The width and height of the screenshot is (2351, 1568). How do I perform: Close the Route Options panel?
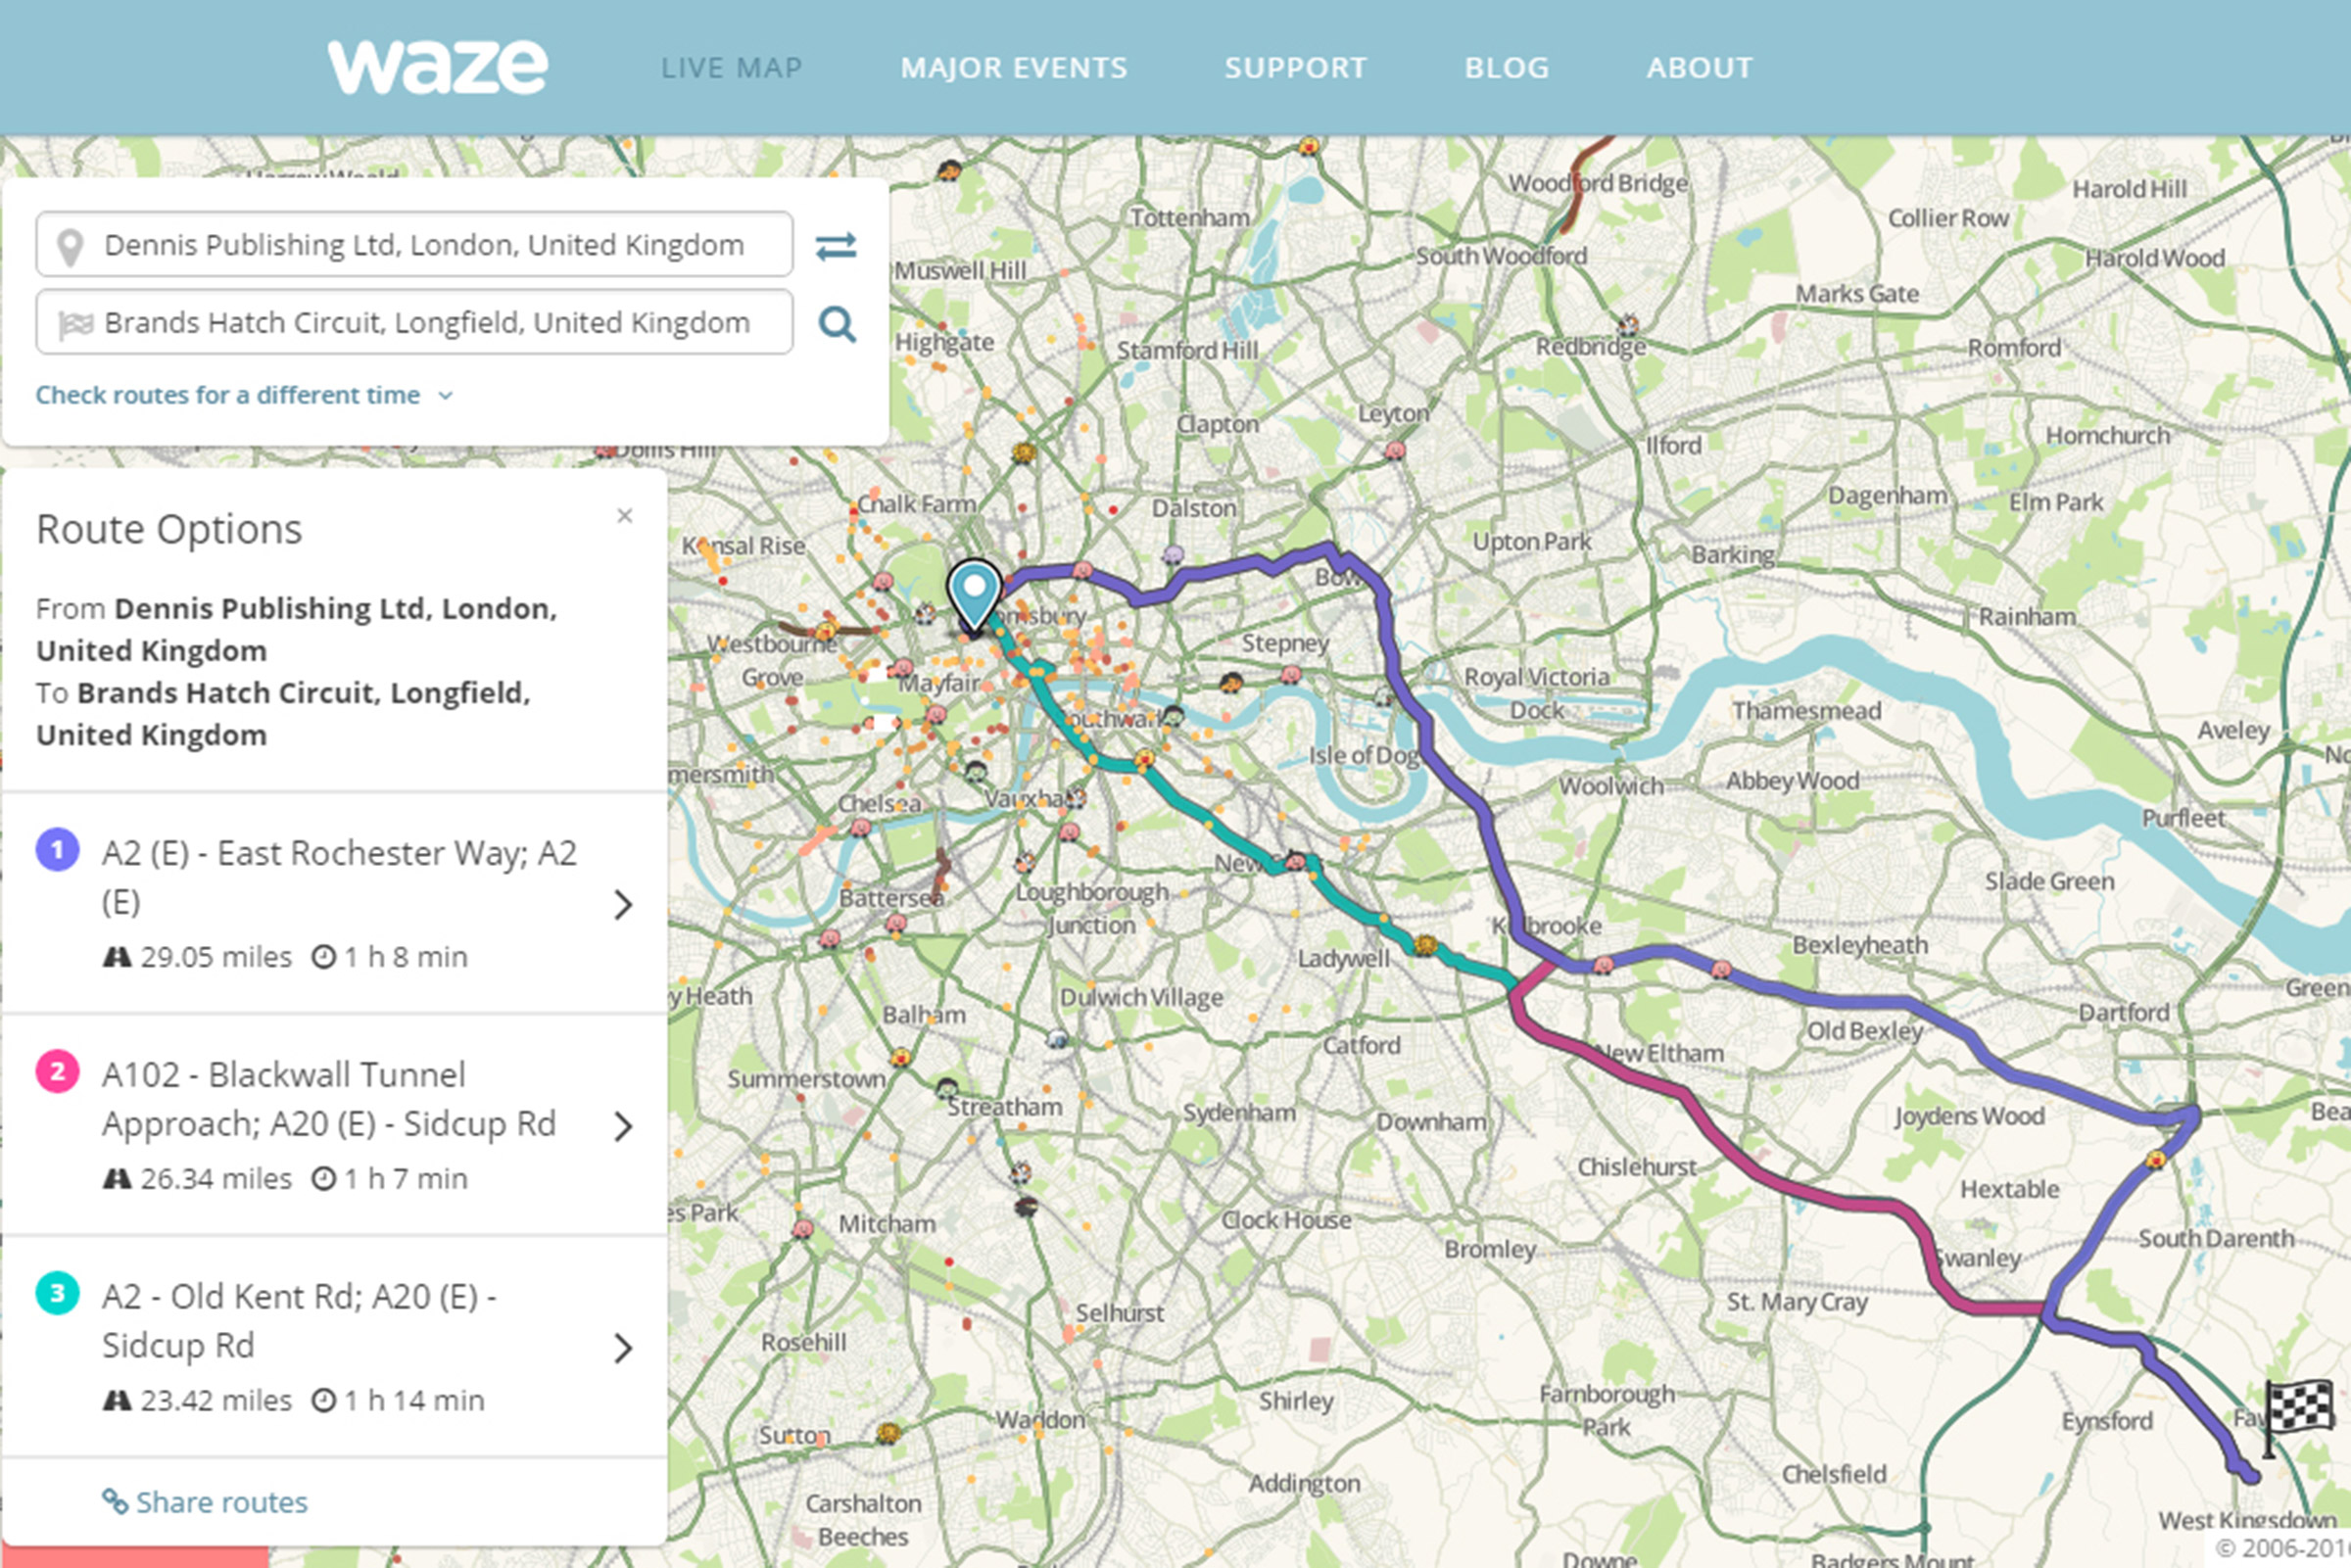click(625, 516)
